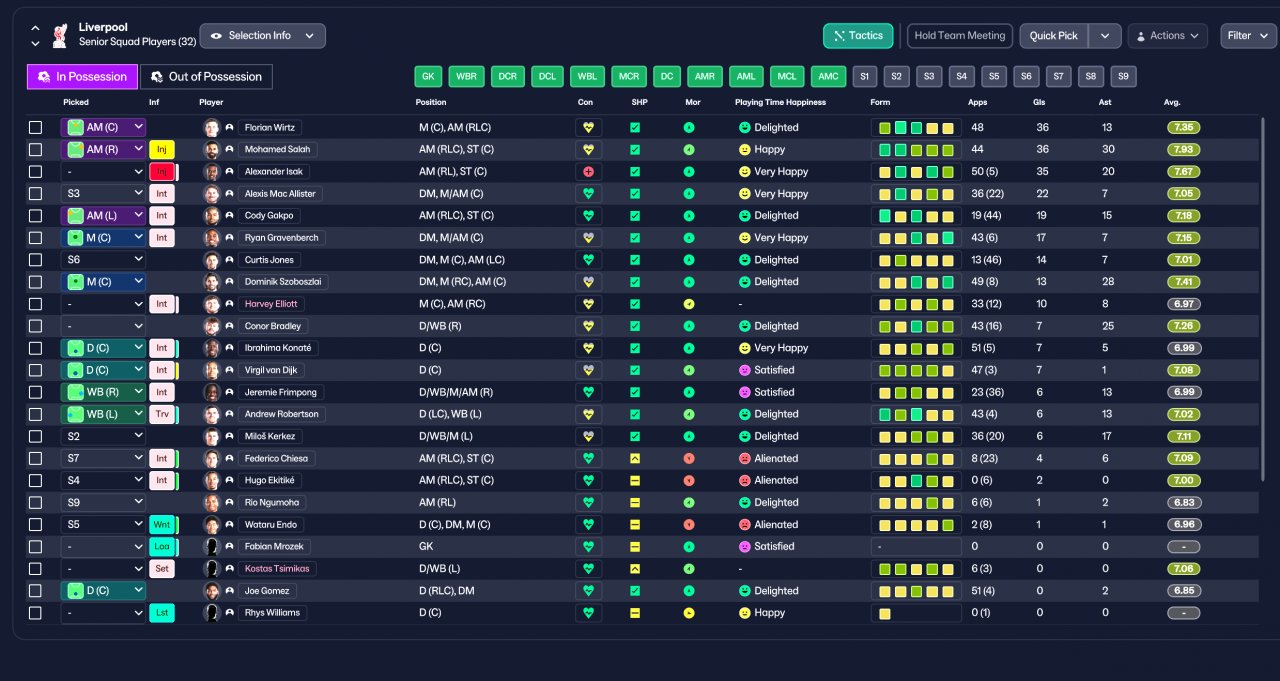Click Fabian Mrozek's silhouette portrait icon

[211, 547]
